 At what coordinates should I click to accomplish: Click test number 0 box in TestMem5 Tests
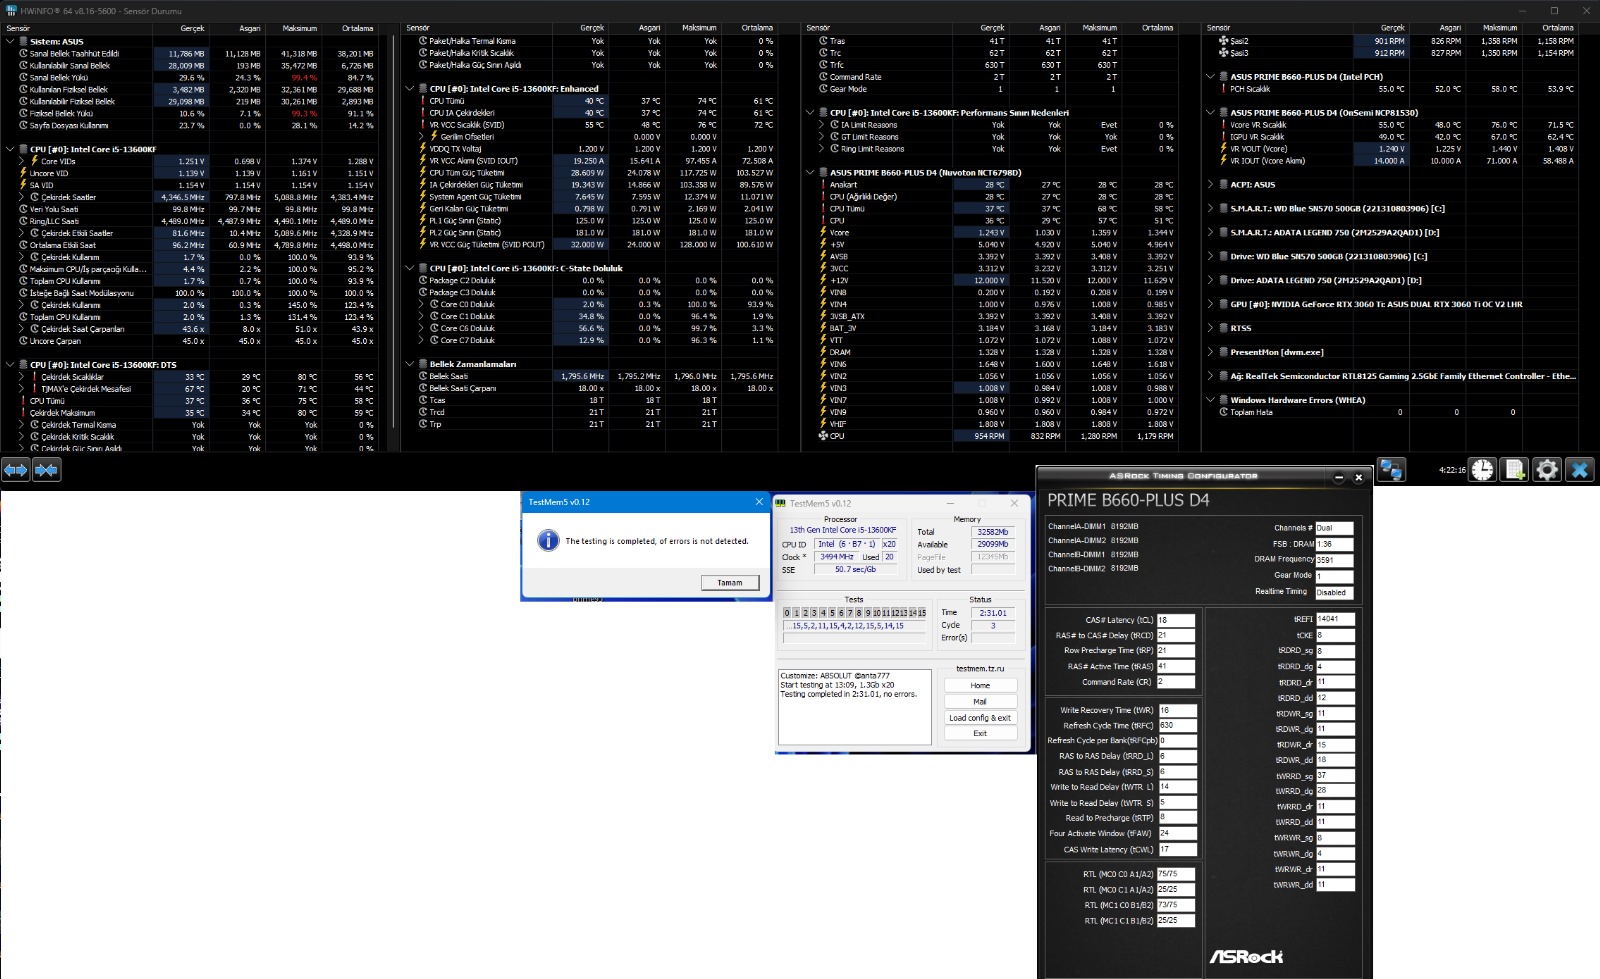(787, 613)
